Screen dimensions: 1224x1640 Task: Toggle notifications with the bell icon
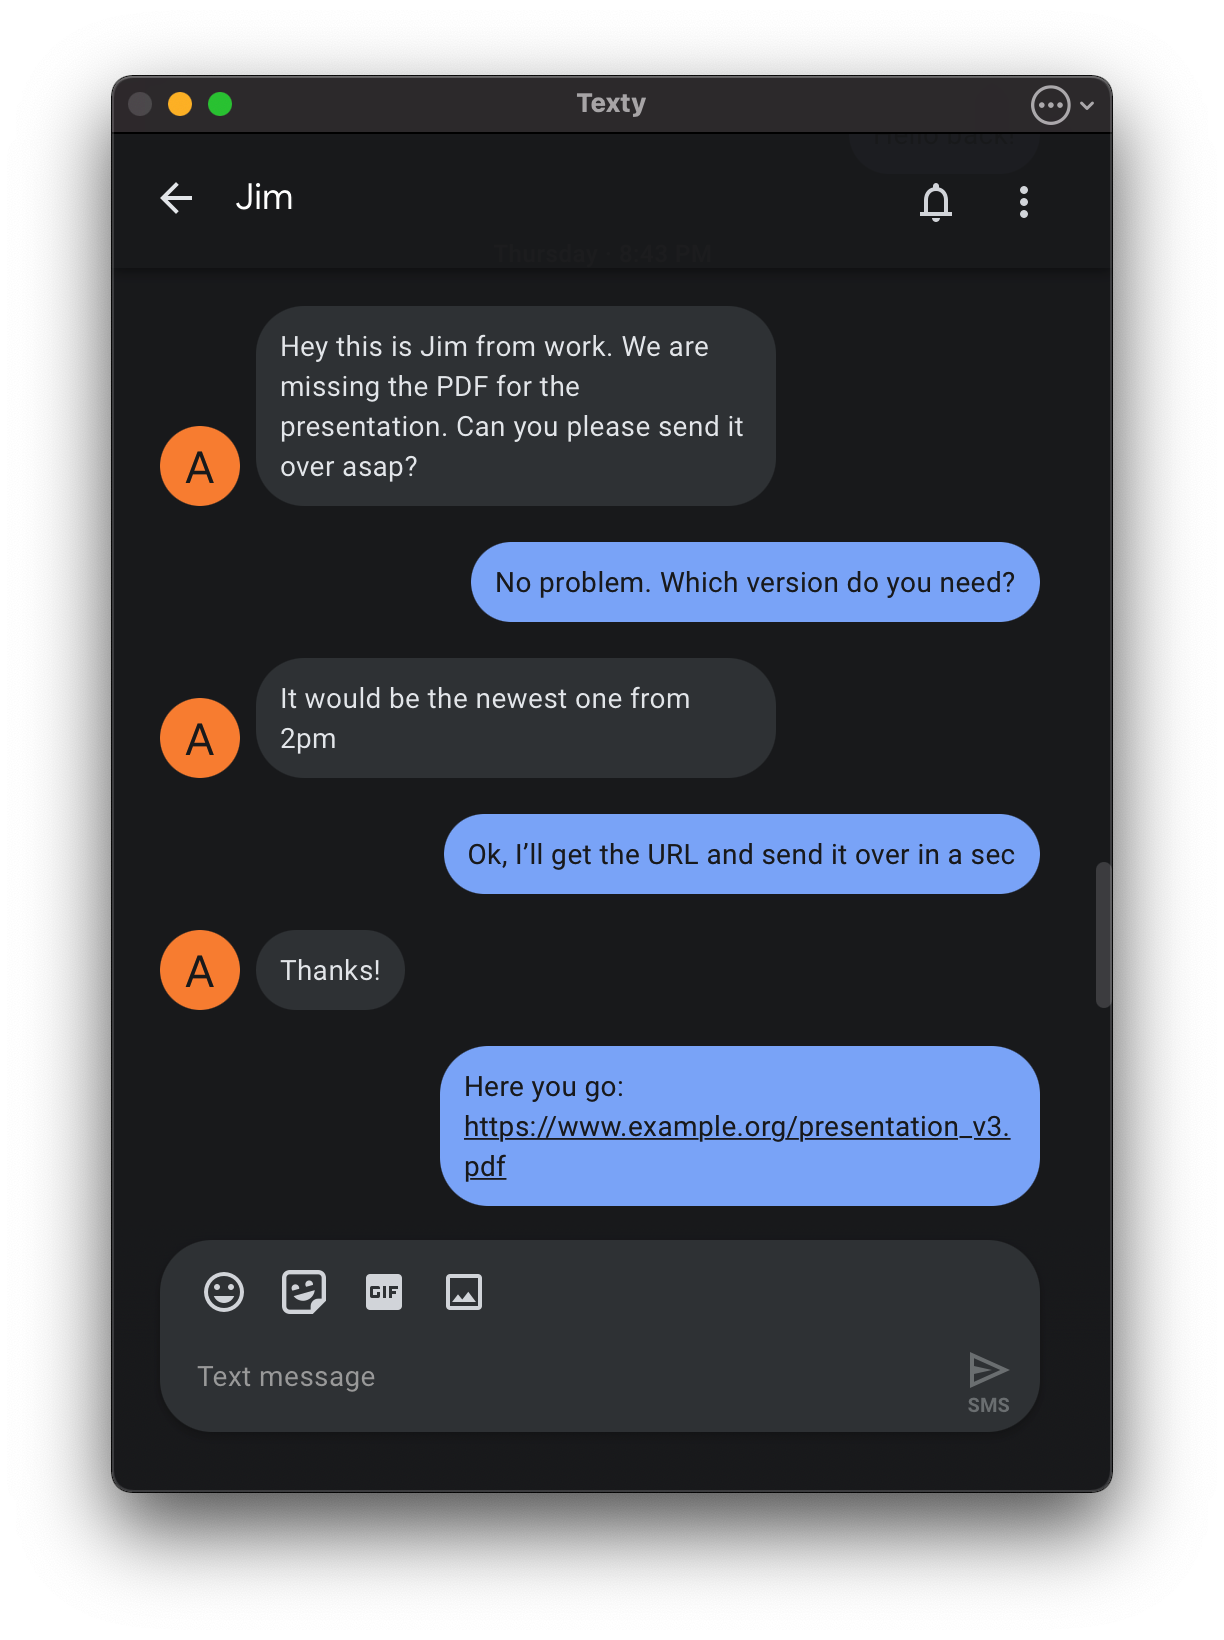pos(936,203)
